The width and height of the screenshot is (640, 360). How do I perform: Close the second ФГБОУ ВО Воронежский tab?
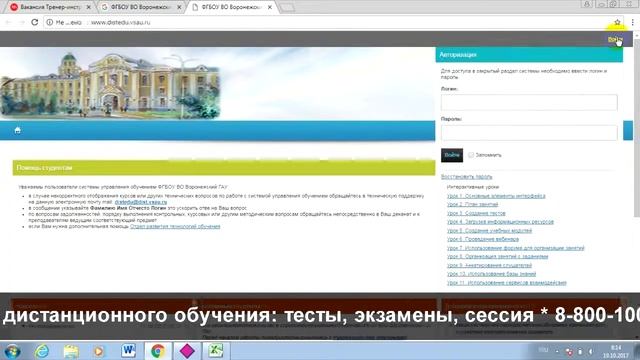pyautogui.click(x=179, y=7)
